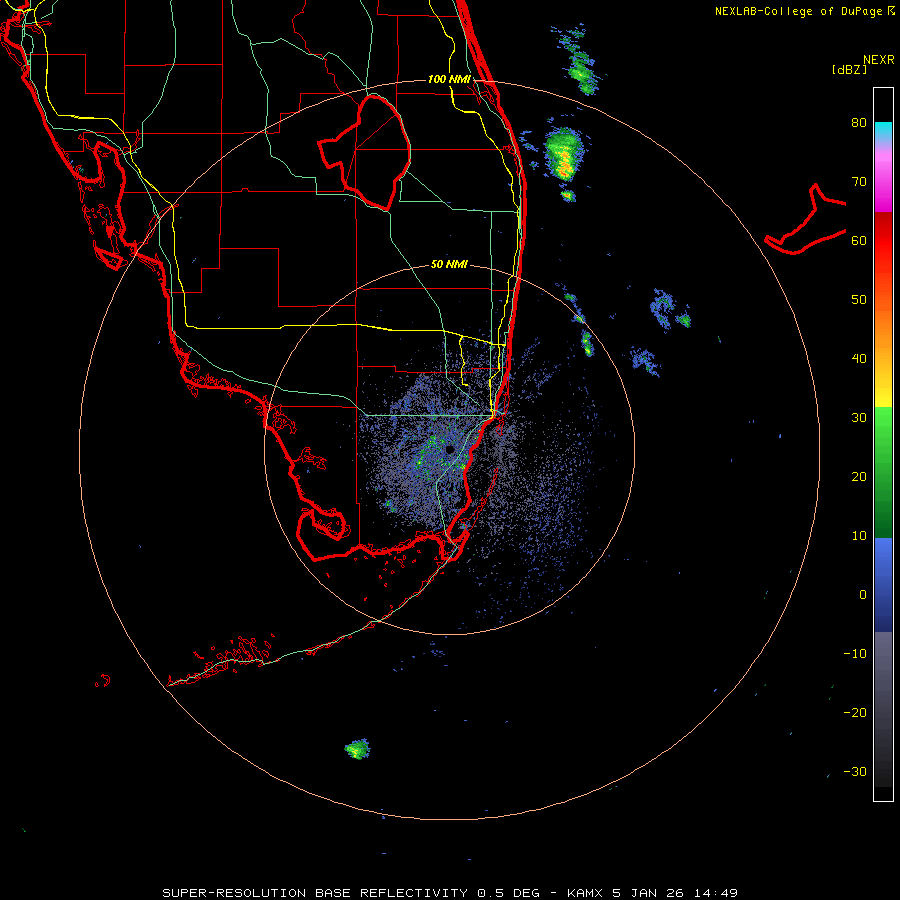Screen dimensions: 900x900
Task: Click the cyan top band of the color scale
Action: [883, 129]
